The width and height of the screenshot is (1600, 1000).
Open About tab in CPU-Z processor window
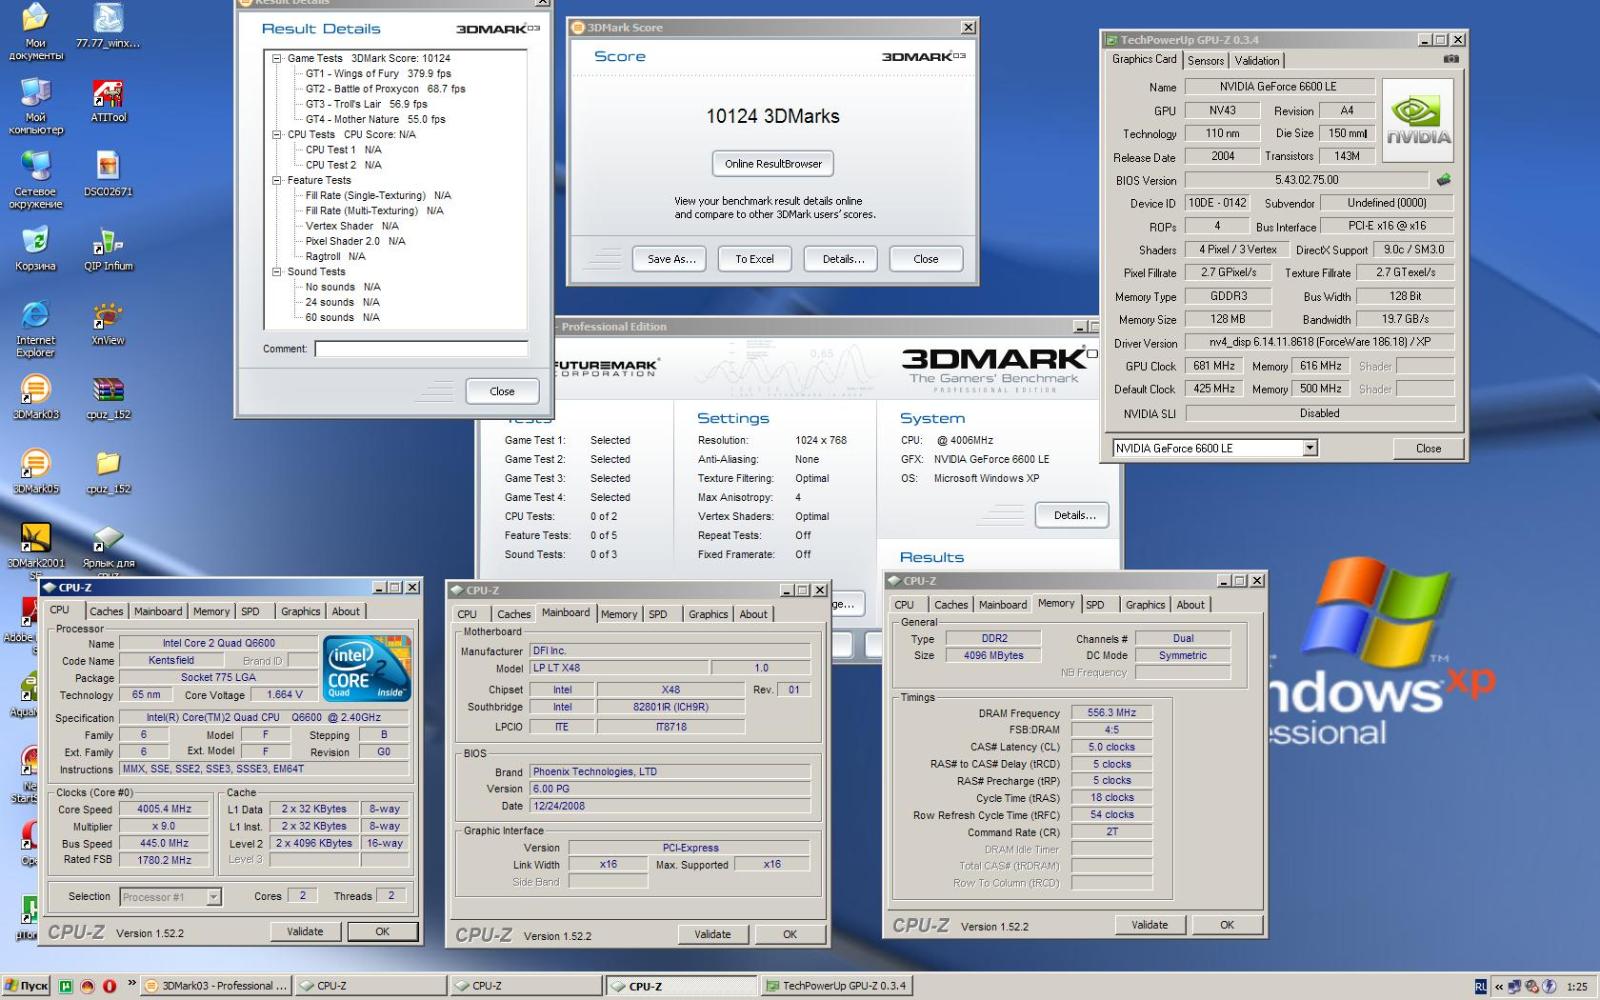[x=346, y=611]
